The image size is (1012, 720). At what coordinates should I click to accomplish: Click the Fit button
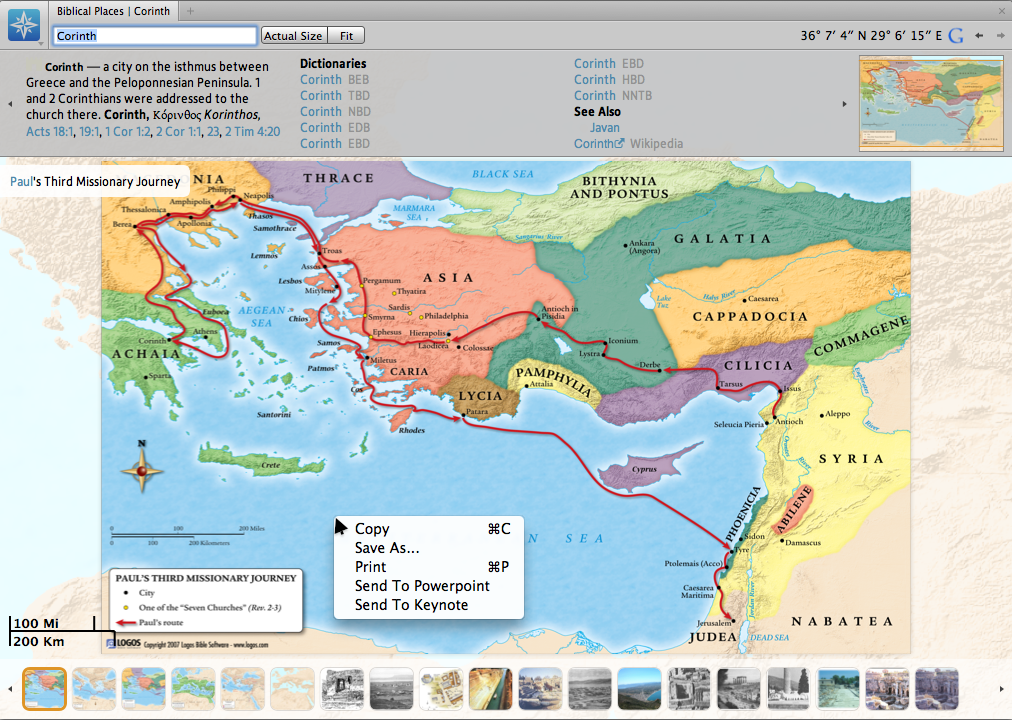pyautogui.click(x=347, y=35)
